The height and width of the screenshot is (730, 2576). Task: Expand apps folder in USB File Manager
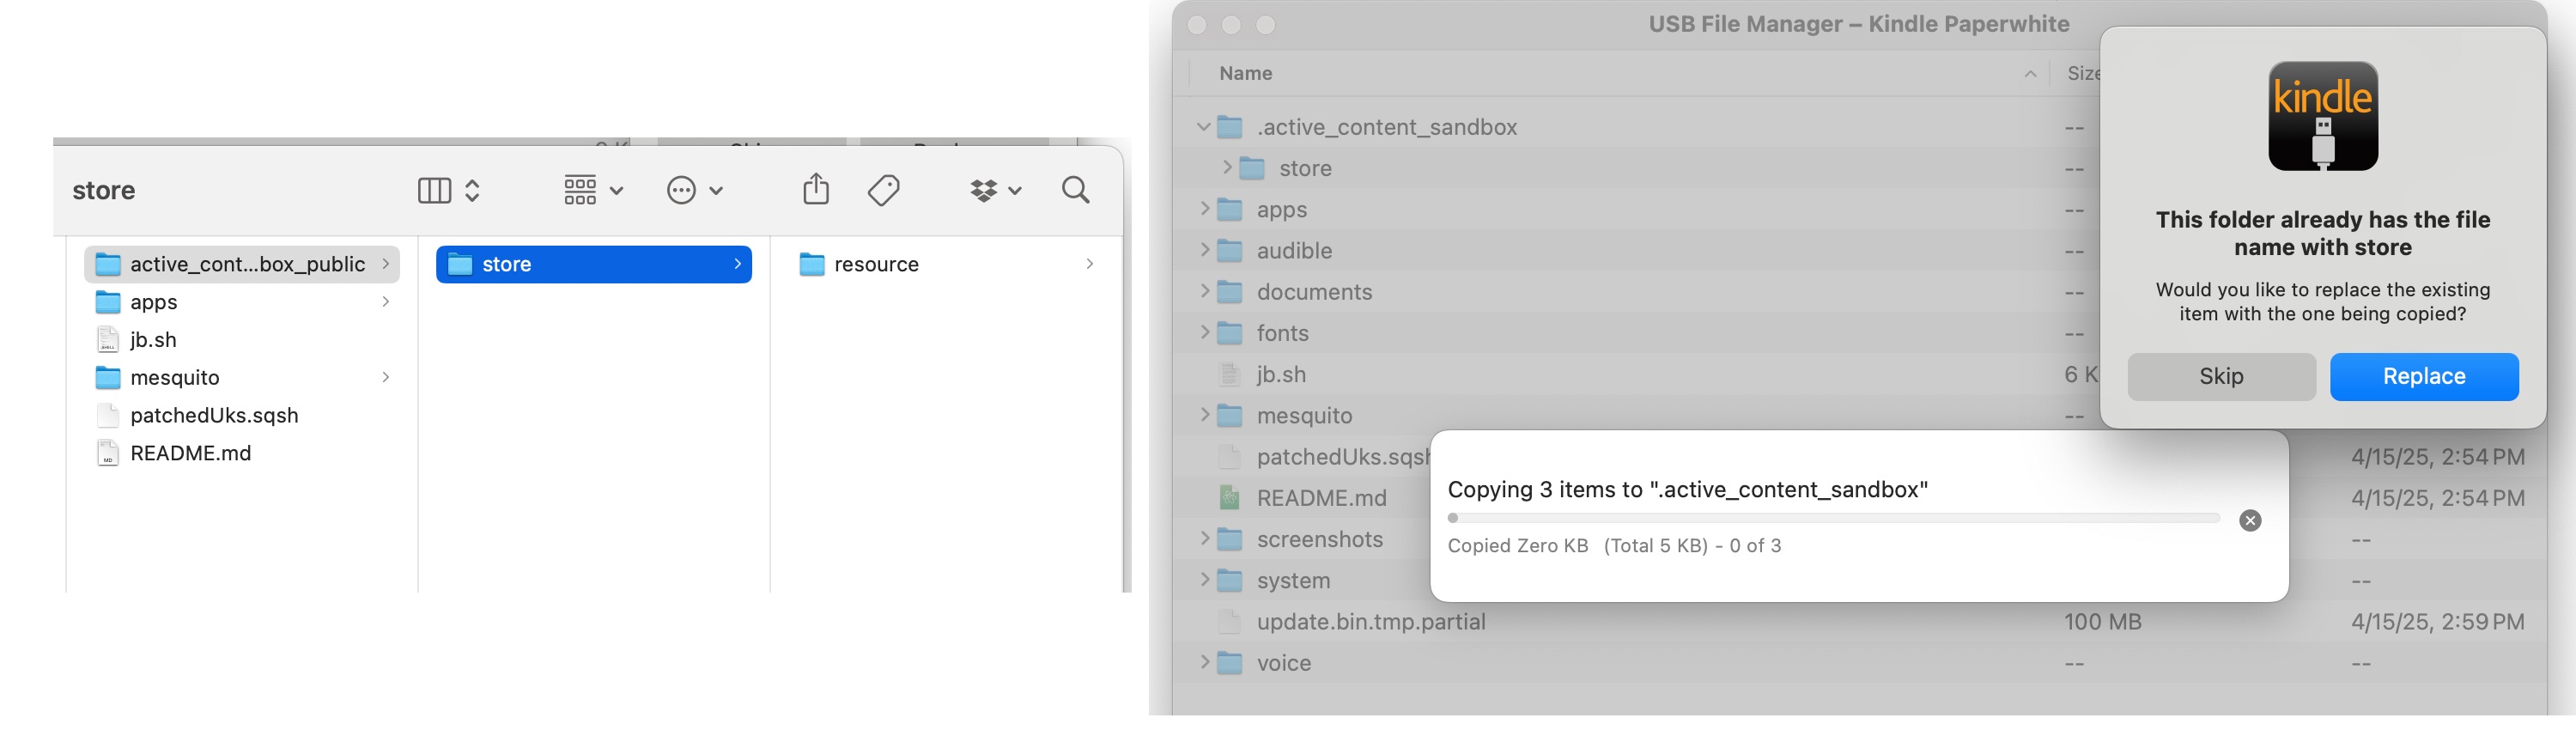pyautogui.click(x=1204, y=209)
